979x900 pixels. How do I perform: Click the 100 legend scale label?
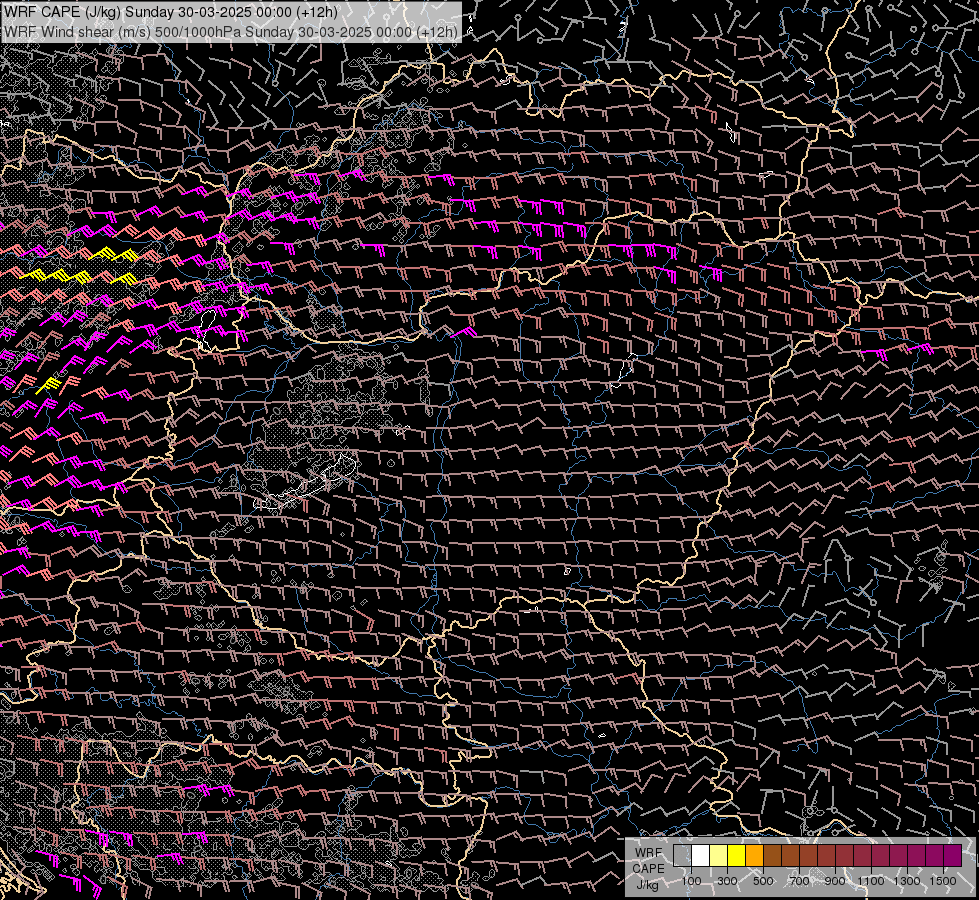coord(691,881)
